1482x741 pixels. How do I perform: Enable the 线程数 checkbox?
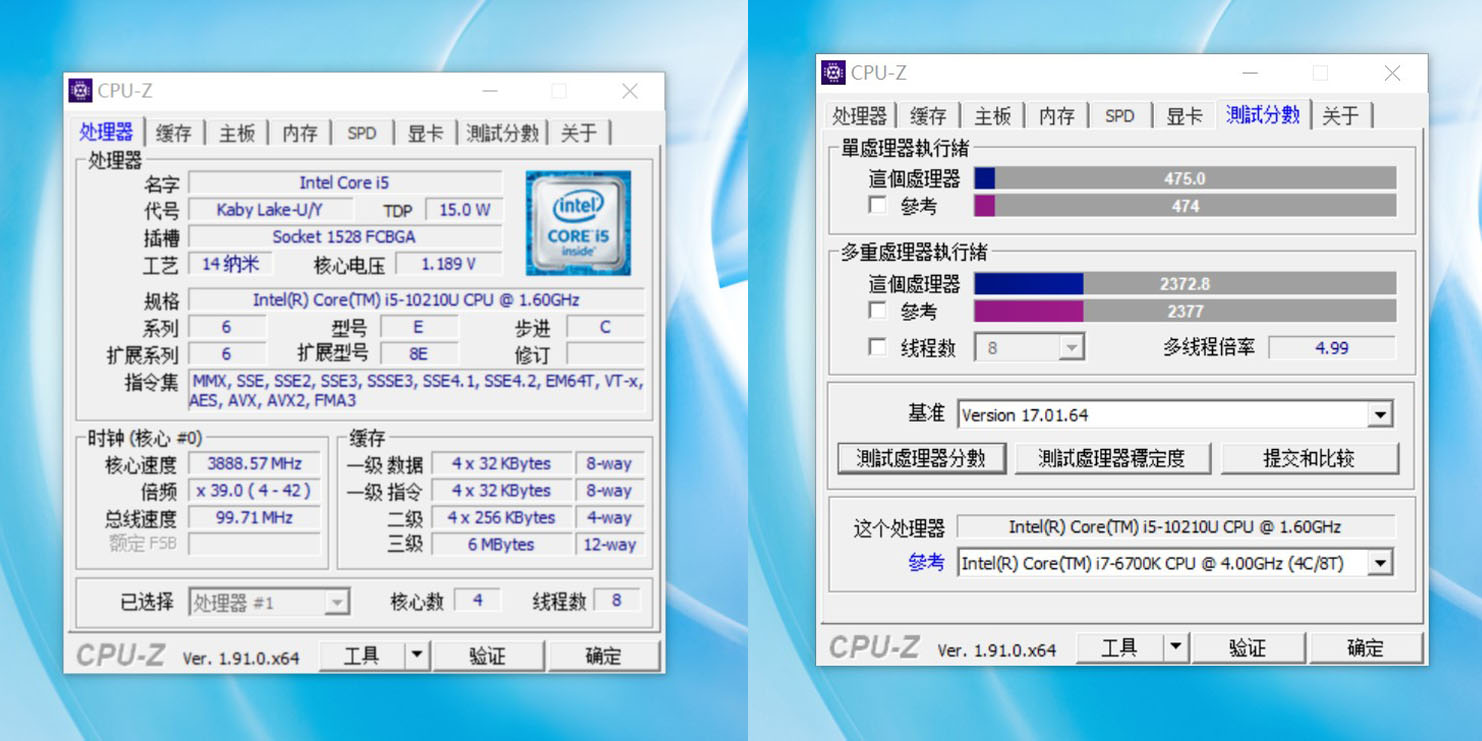click(x=877, y=347)
